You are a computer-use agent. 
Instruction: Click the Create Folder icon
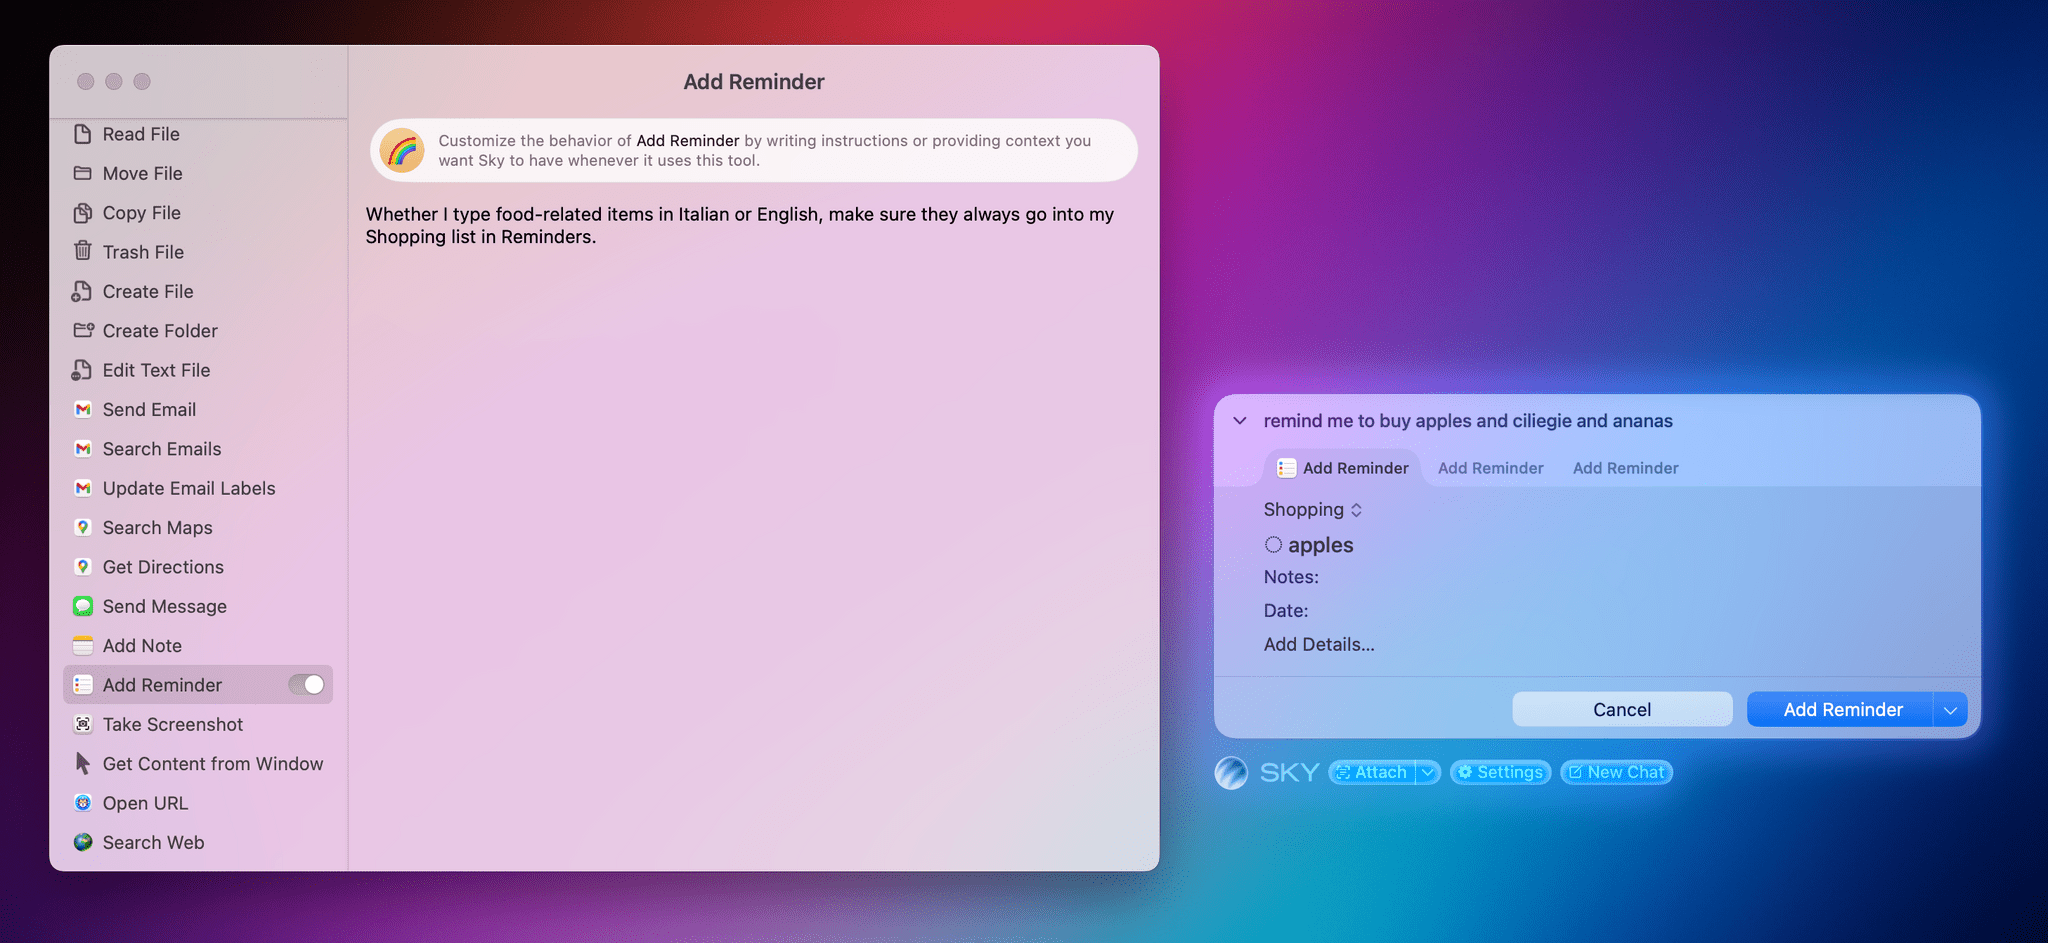pos(83,330)
